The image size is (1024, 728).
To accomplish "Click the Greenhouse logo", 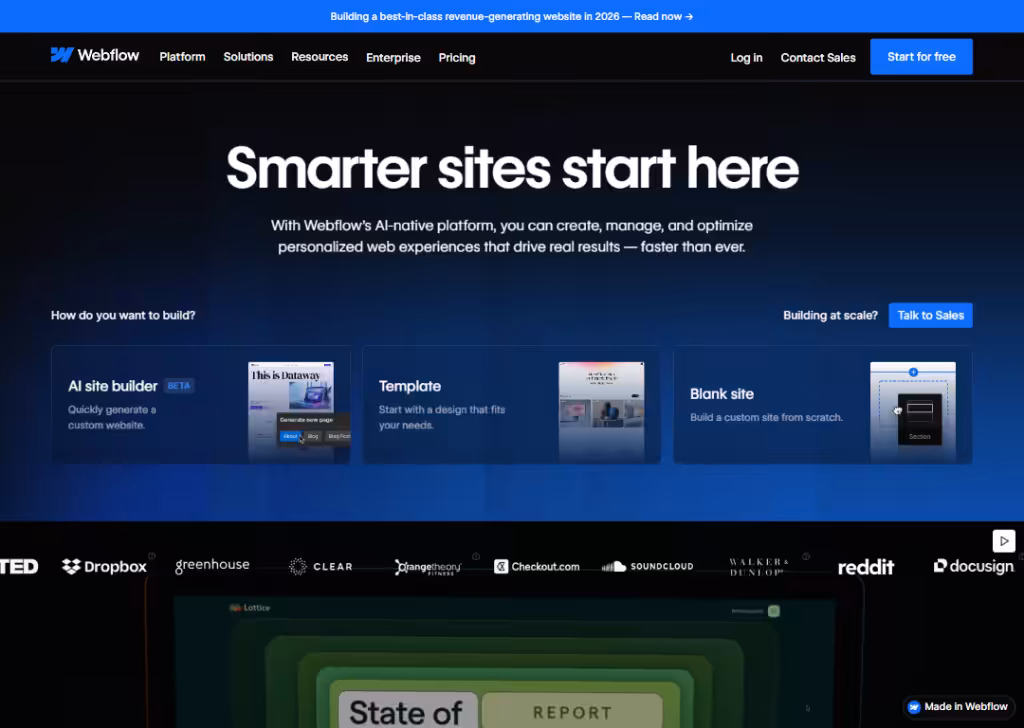I will click(212, 564).
